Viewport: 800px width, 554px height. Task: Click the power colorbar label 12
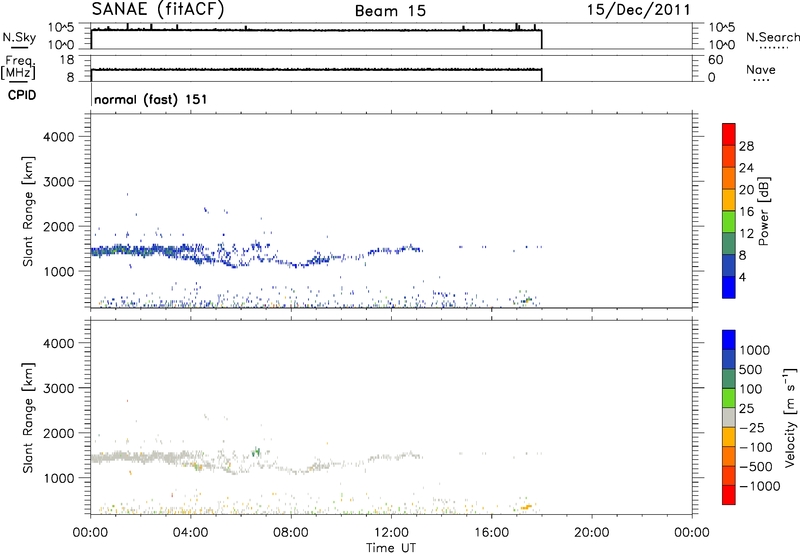pyautogui.click(x=746, y=234)
